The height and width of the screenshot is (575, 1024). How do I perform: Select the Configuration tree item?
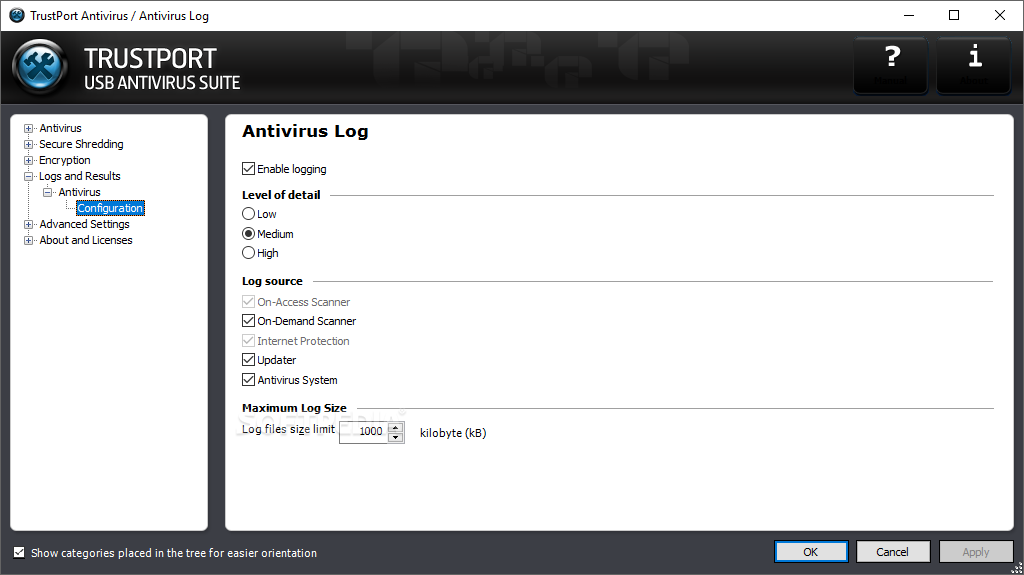coord(110,208)
